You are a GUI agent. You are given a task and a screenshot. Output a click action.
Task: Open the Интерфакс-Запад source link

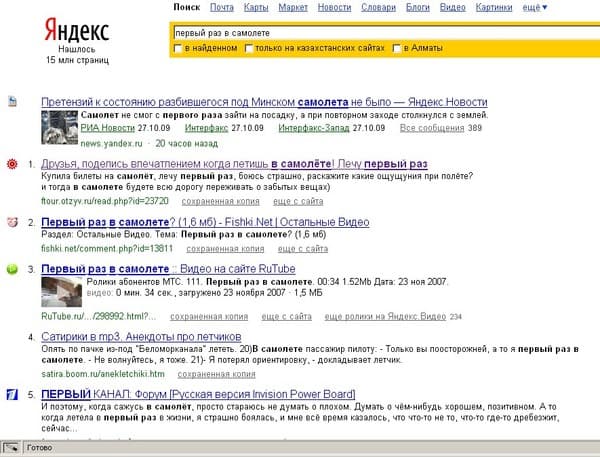pos(314,128)
